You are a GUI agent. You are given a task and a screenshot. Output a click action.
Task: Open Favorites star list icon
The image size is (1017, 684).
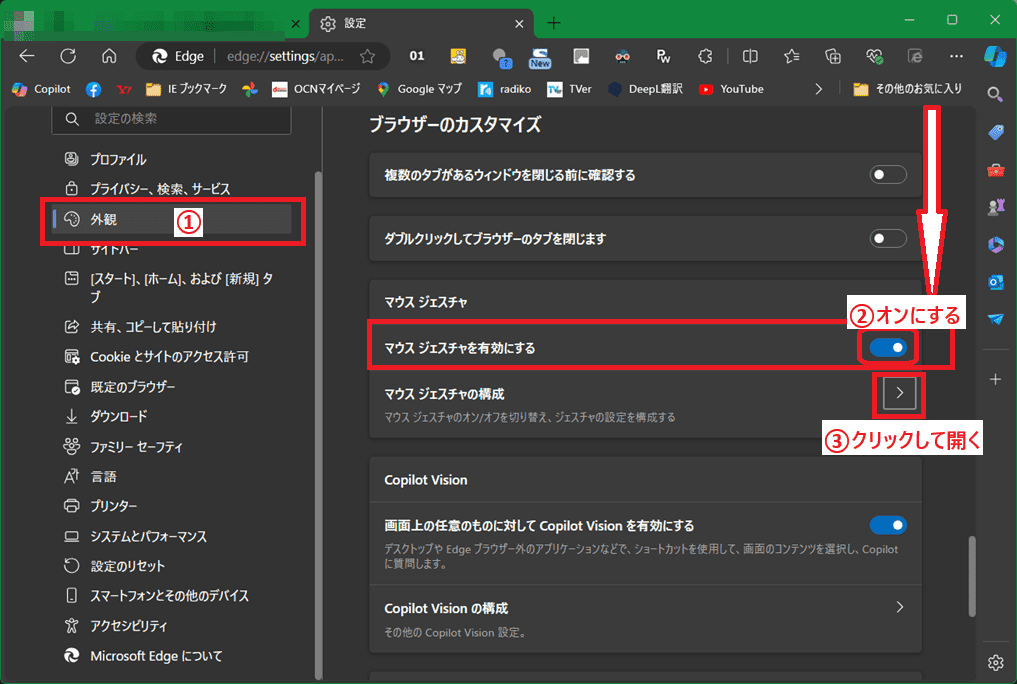(792, 56)
